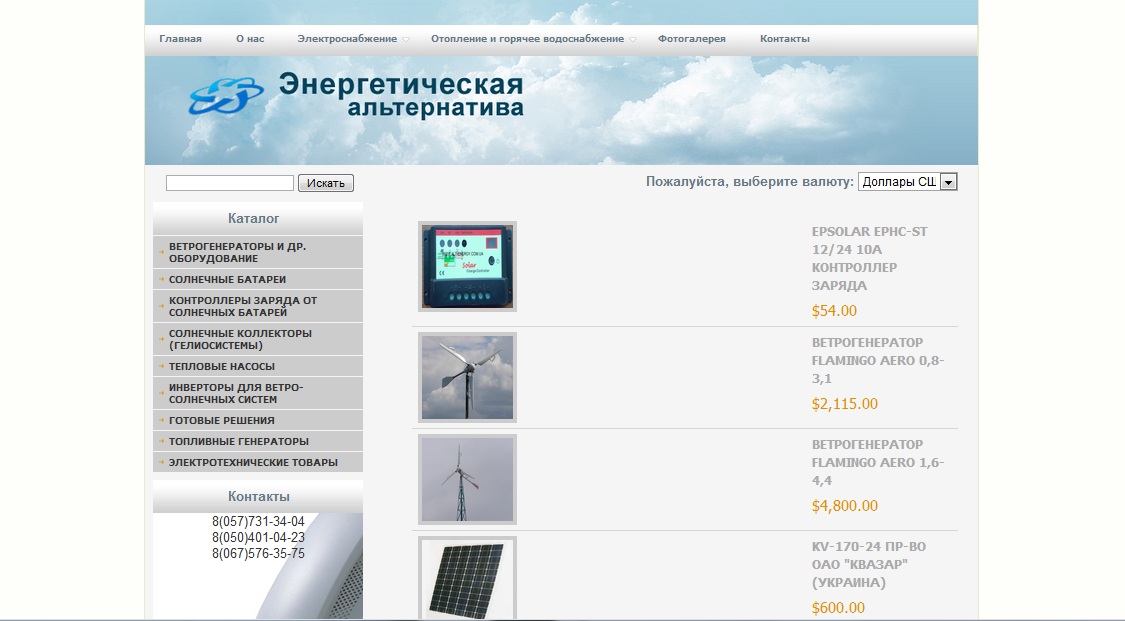The width and height of the screenshot is (1125, 621).
Task: Click inside the search input field
Action: point(229,182)
